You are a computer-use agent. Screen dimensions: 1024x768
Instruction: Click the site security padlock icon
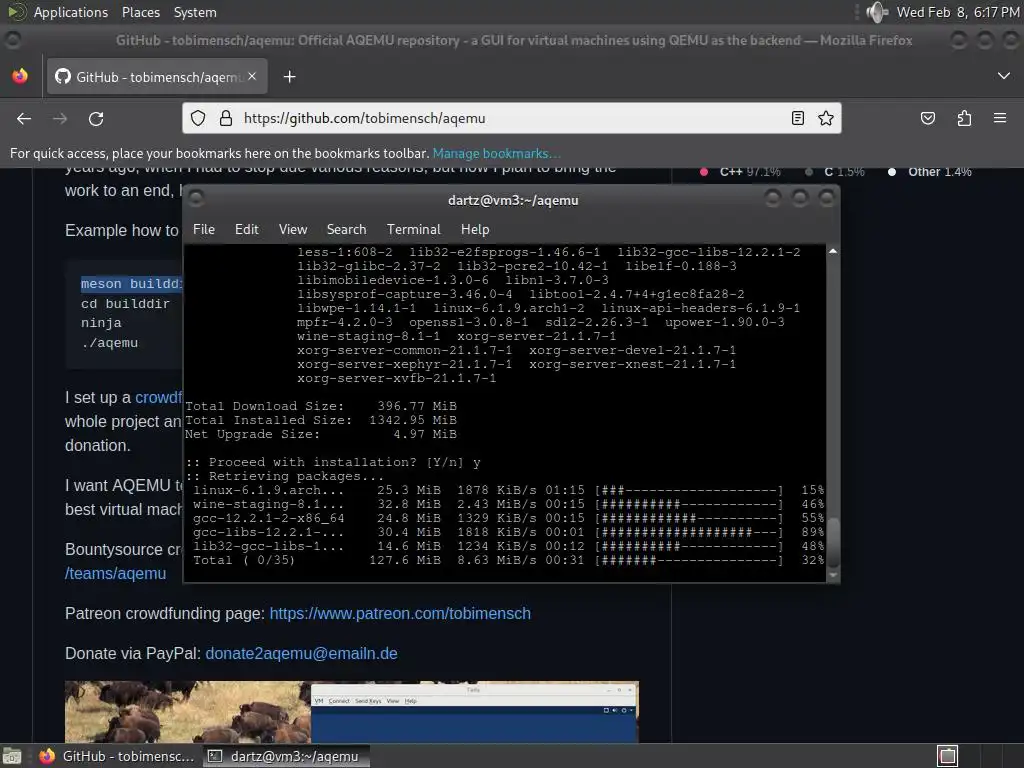[226, 118]
